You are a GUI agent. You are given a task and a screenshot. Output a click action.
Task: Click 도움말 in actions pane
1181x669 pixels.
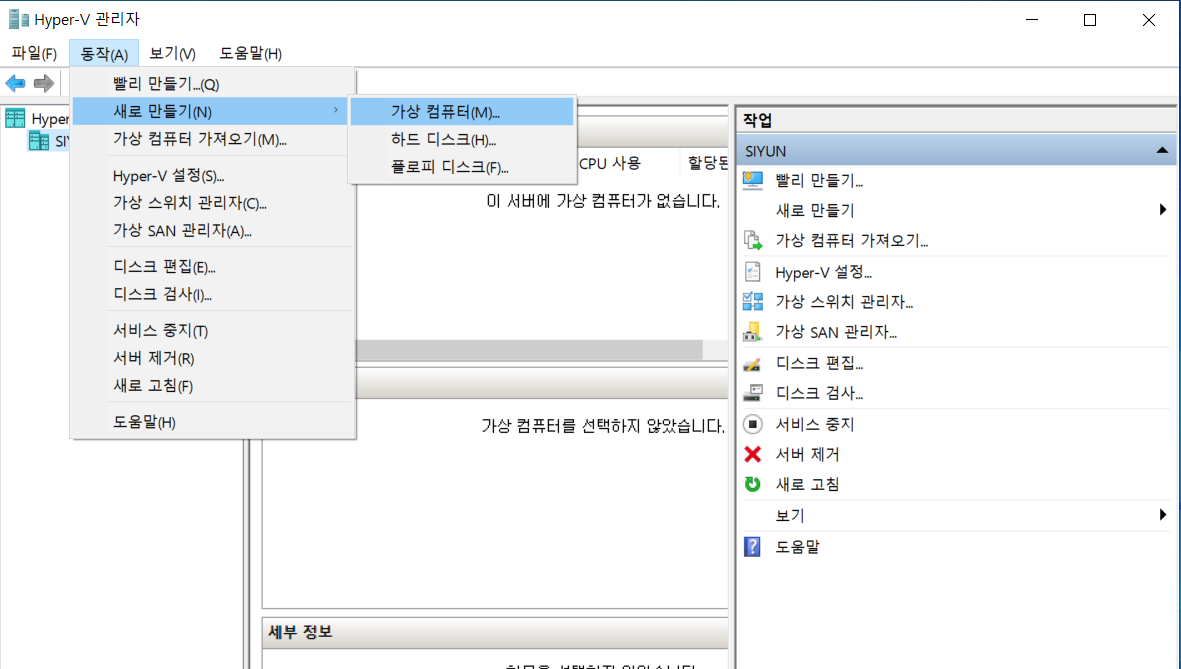(798, 547)
